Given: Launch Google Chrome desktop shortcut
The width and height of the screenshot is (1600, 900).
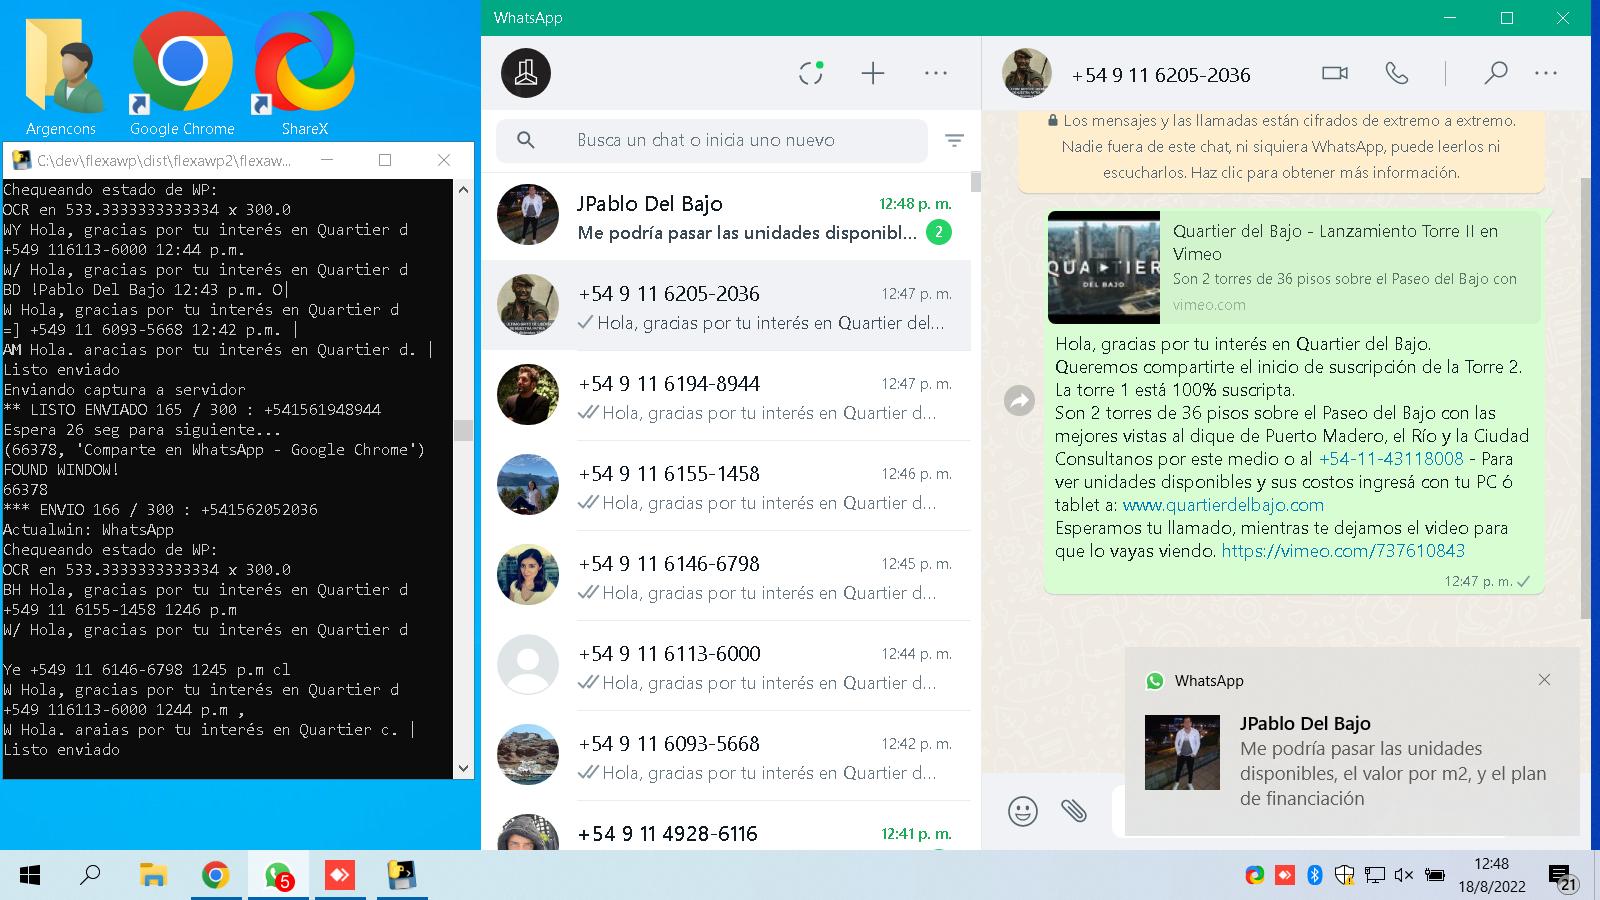Looking at the screenshot, I should click(x=182, y=75).
